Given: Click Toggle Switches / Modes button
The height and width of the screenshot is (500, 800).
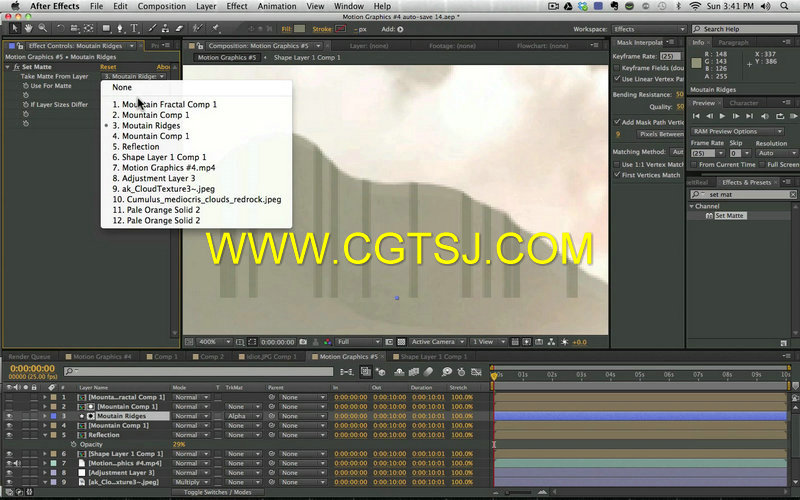Looking at the screenshot, I should (x=217, y=492).
